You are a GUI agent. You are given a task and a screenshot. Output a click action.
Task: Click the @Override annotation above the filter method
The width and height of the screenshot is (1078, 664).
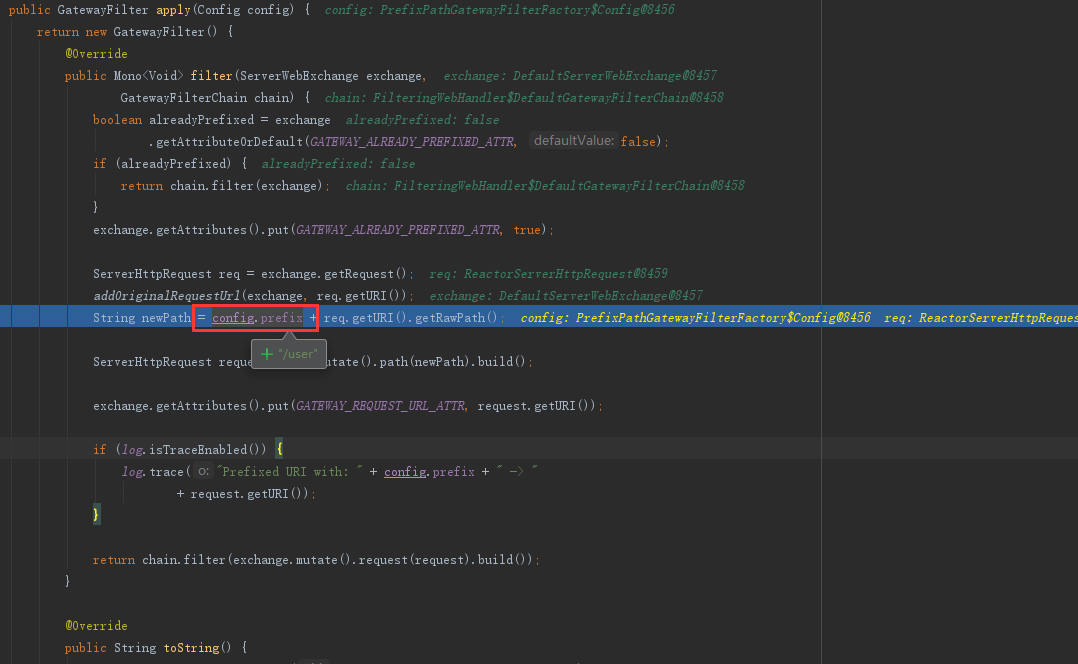[x=96, y=53]
